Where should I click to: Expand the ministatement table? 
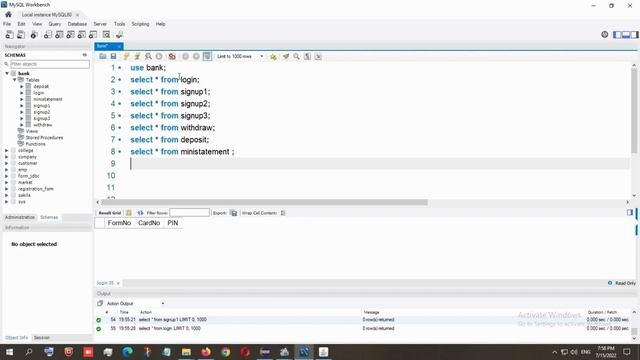tap(22, 99)
